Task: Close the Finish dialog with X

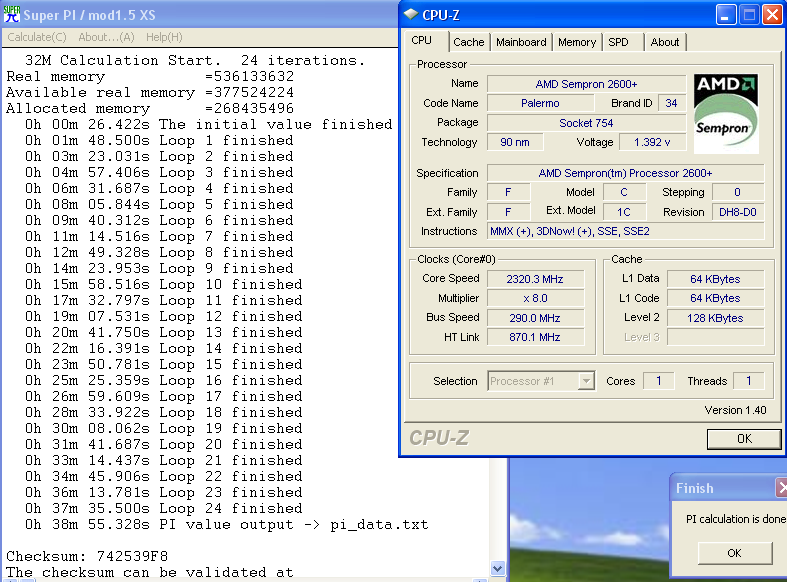Action: 781,487
